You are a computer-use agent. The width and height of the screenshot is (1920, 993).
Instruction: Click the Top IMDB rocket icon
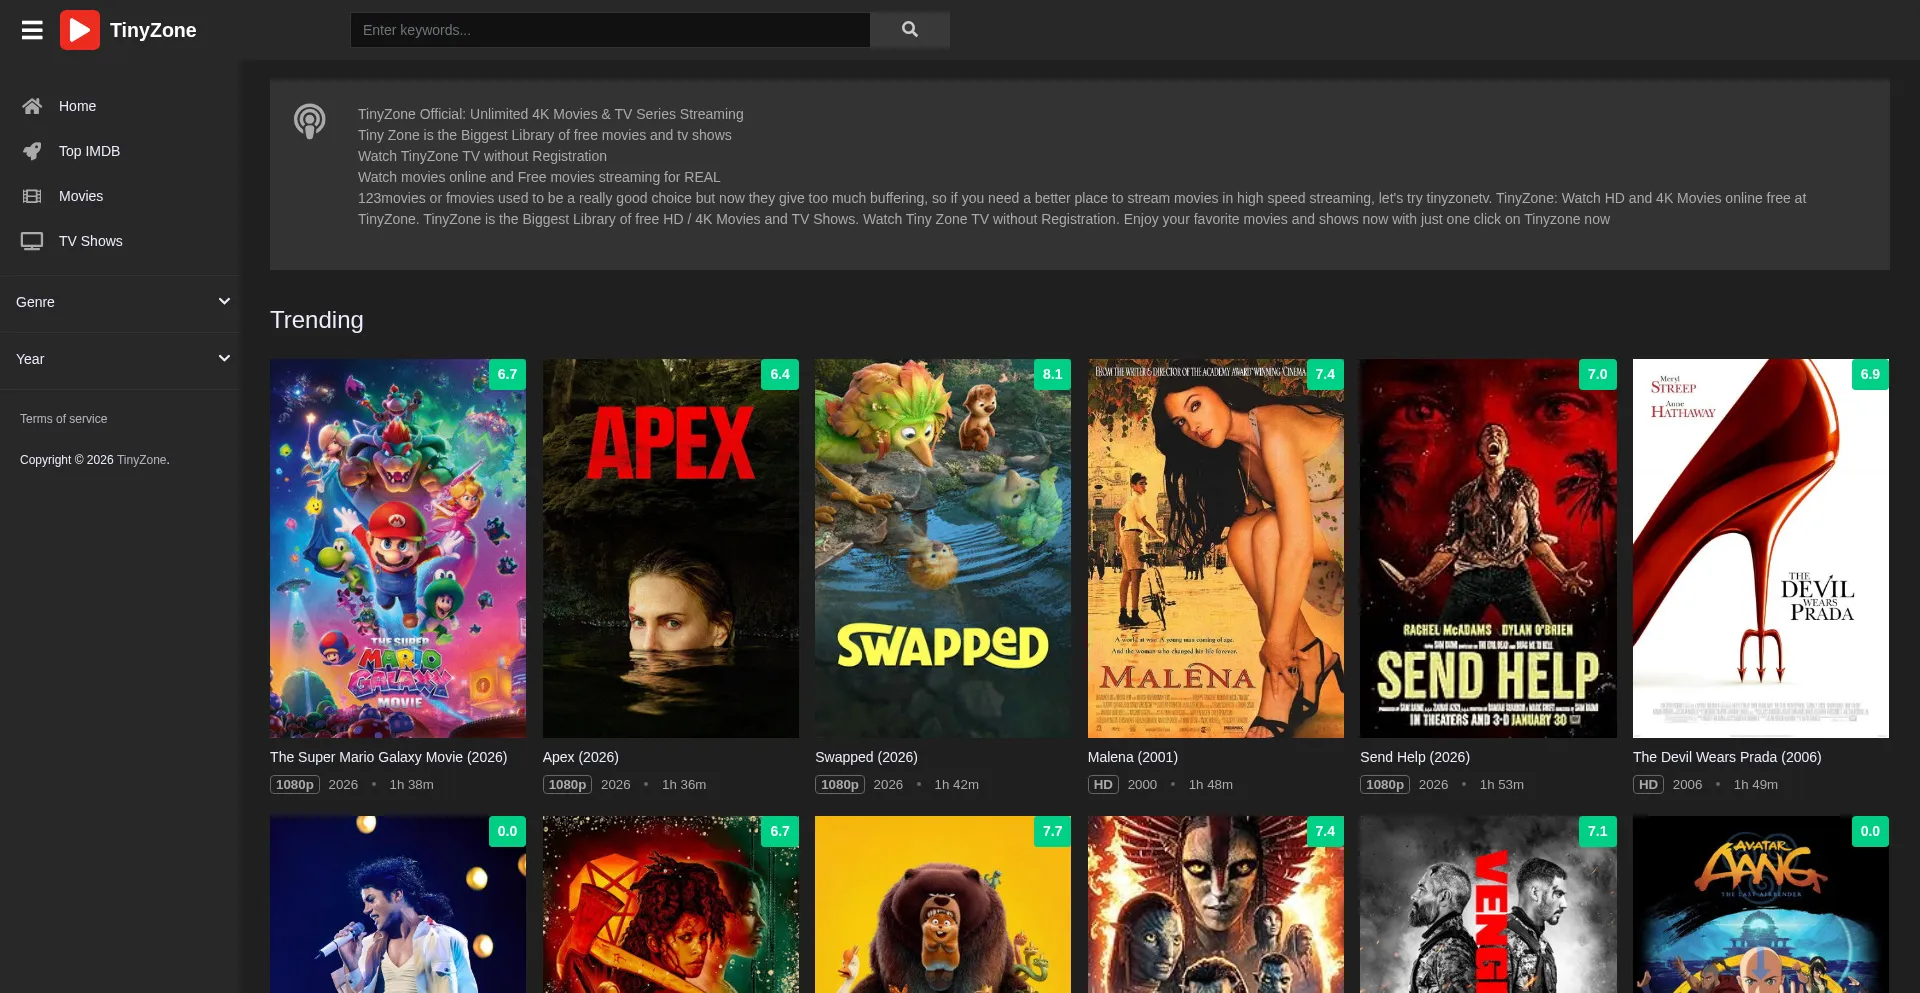coord(32,151)
